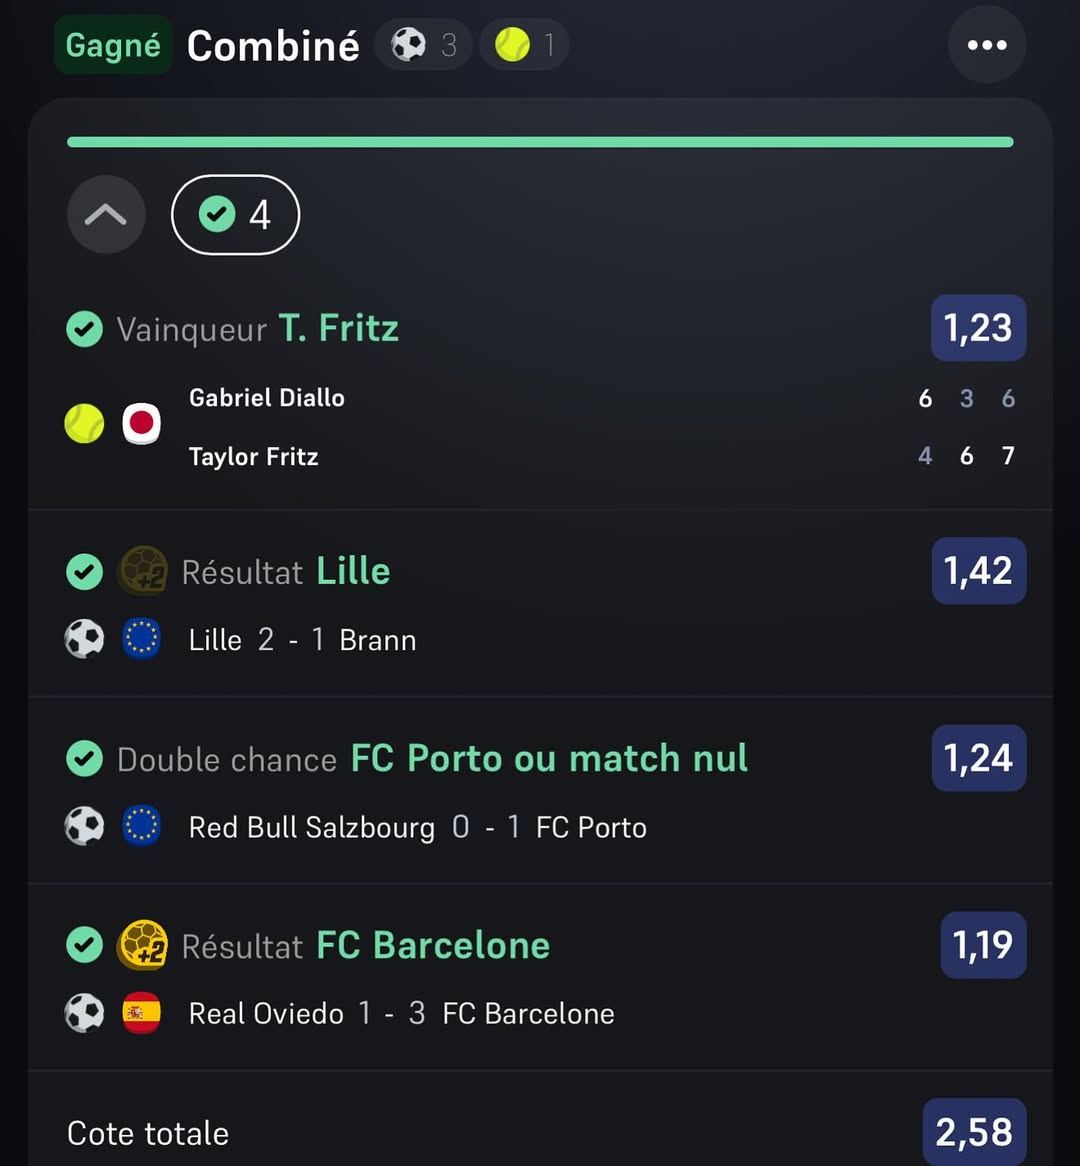Open the three-dots options menu
1080x1166 pixels.
click(986, 45)
